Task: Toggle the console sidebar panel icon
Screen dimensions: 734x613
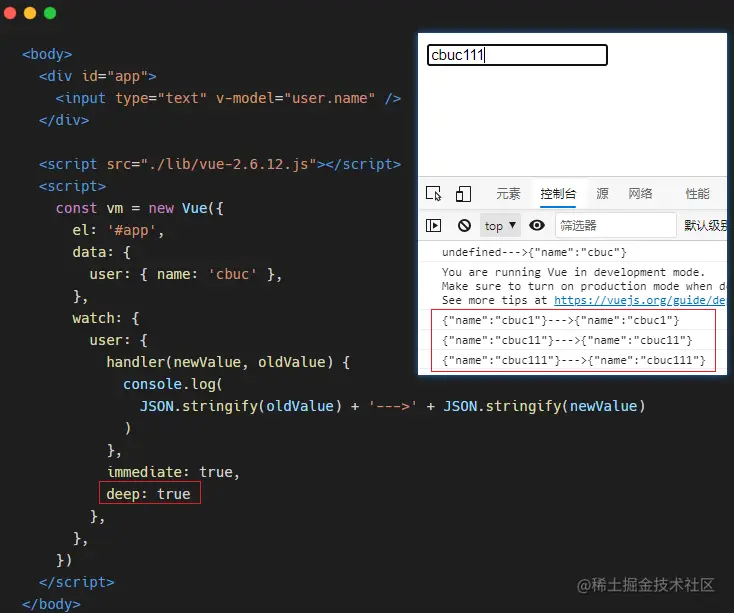Action: click(433, 226)
